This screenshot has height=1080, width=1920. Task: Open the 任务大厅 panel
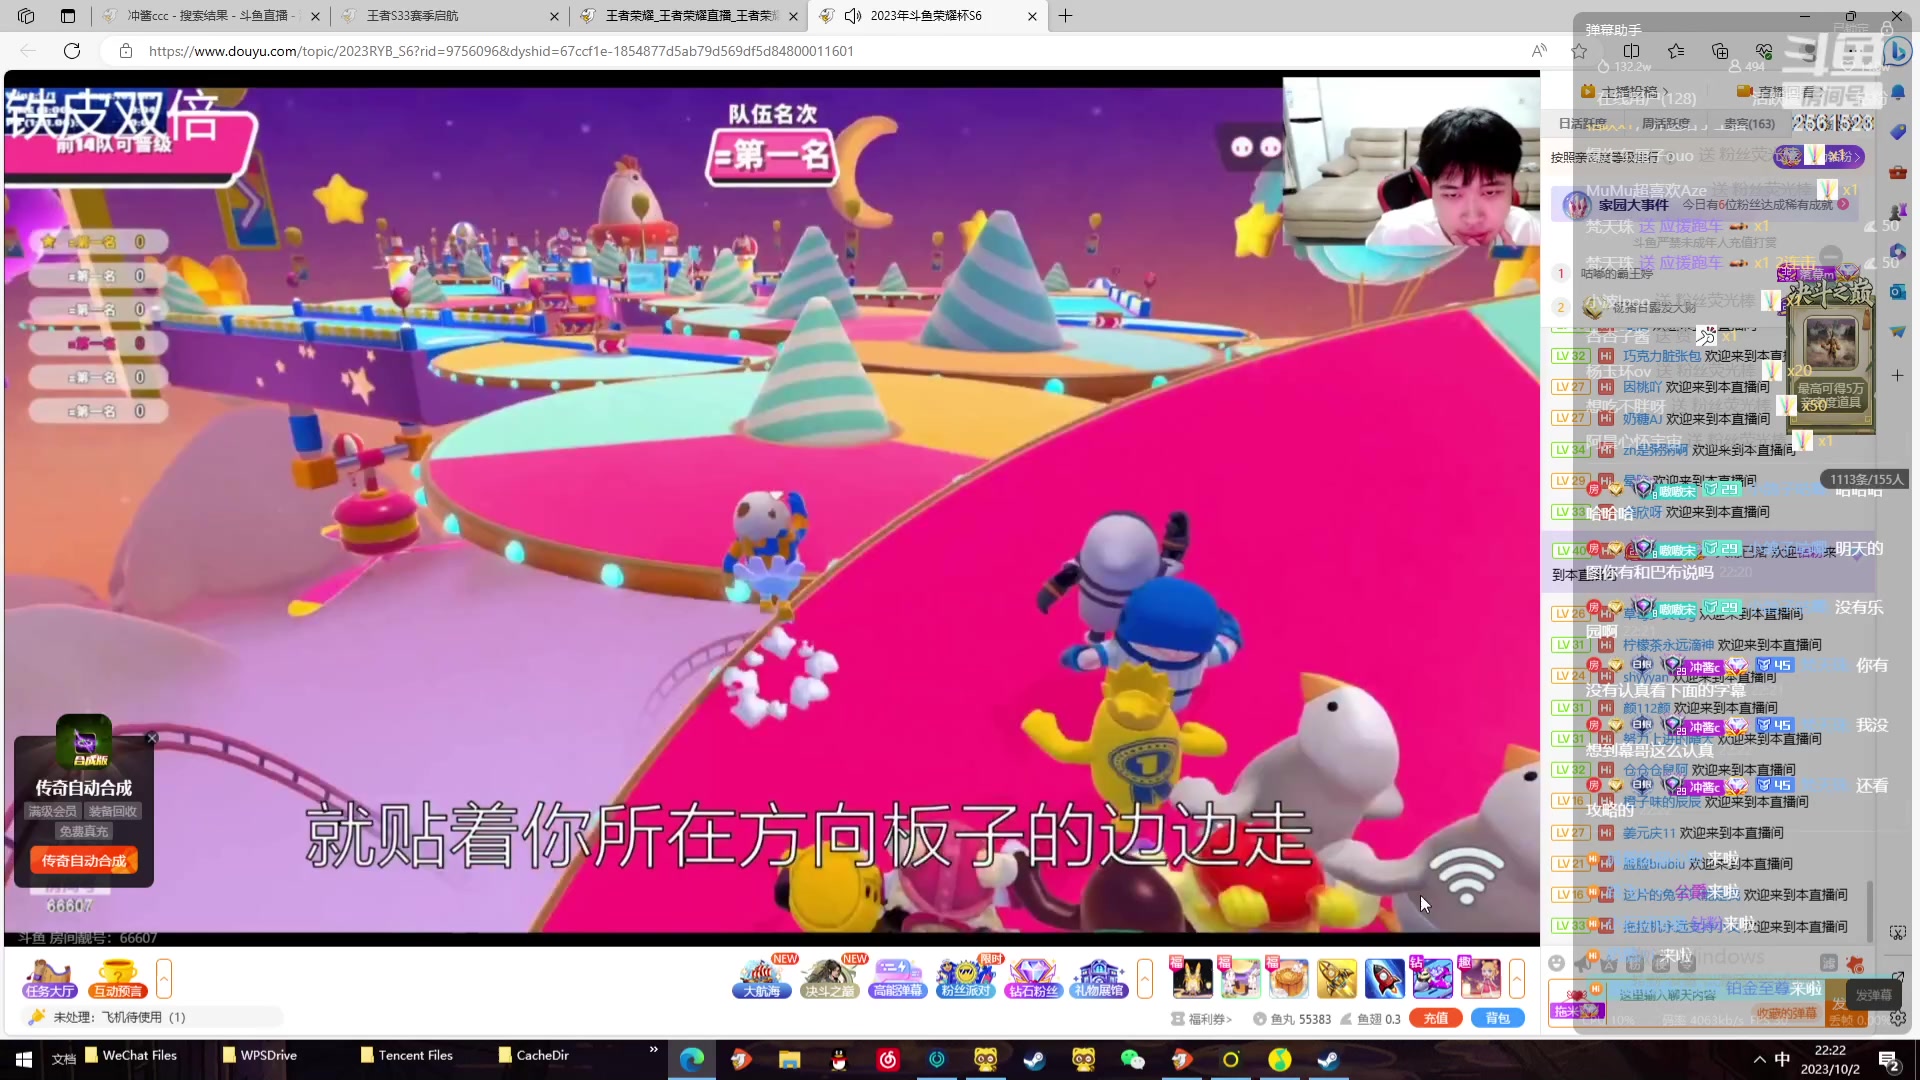click(x=48, y=978)
